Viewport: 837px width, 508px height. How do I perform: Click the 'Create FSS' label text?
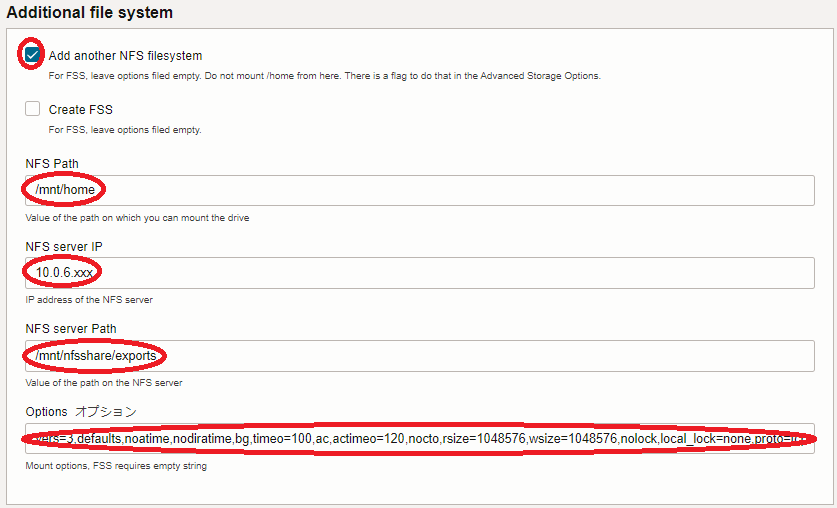coord(80,110)
